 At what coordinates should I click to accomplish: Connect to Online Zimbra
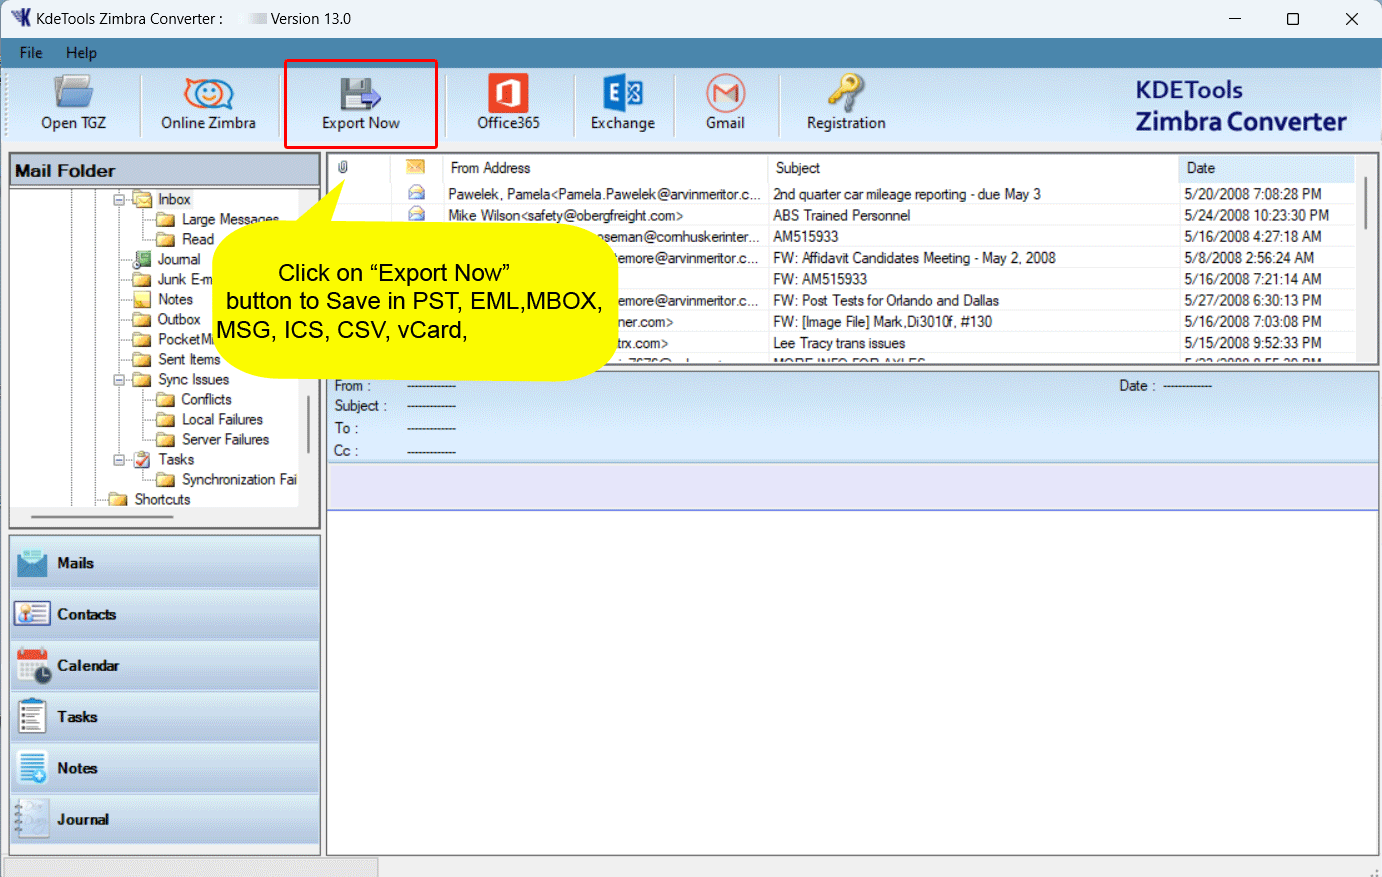pos(209,103)
